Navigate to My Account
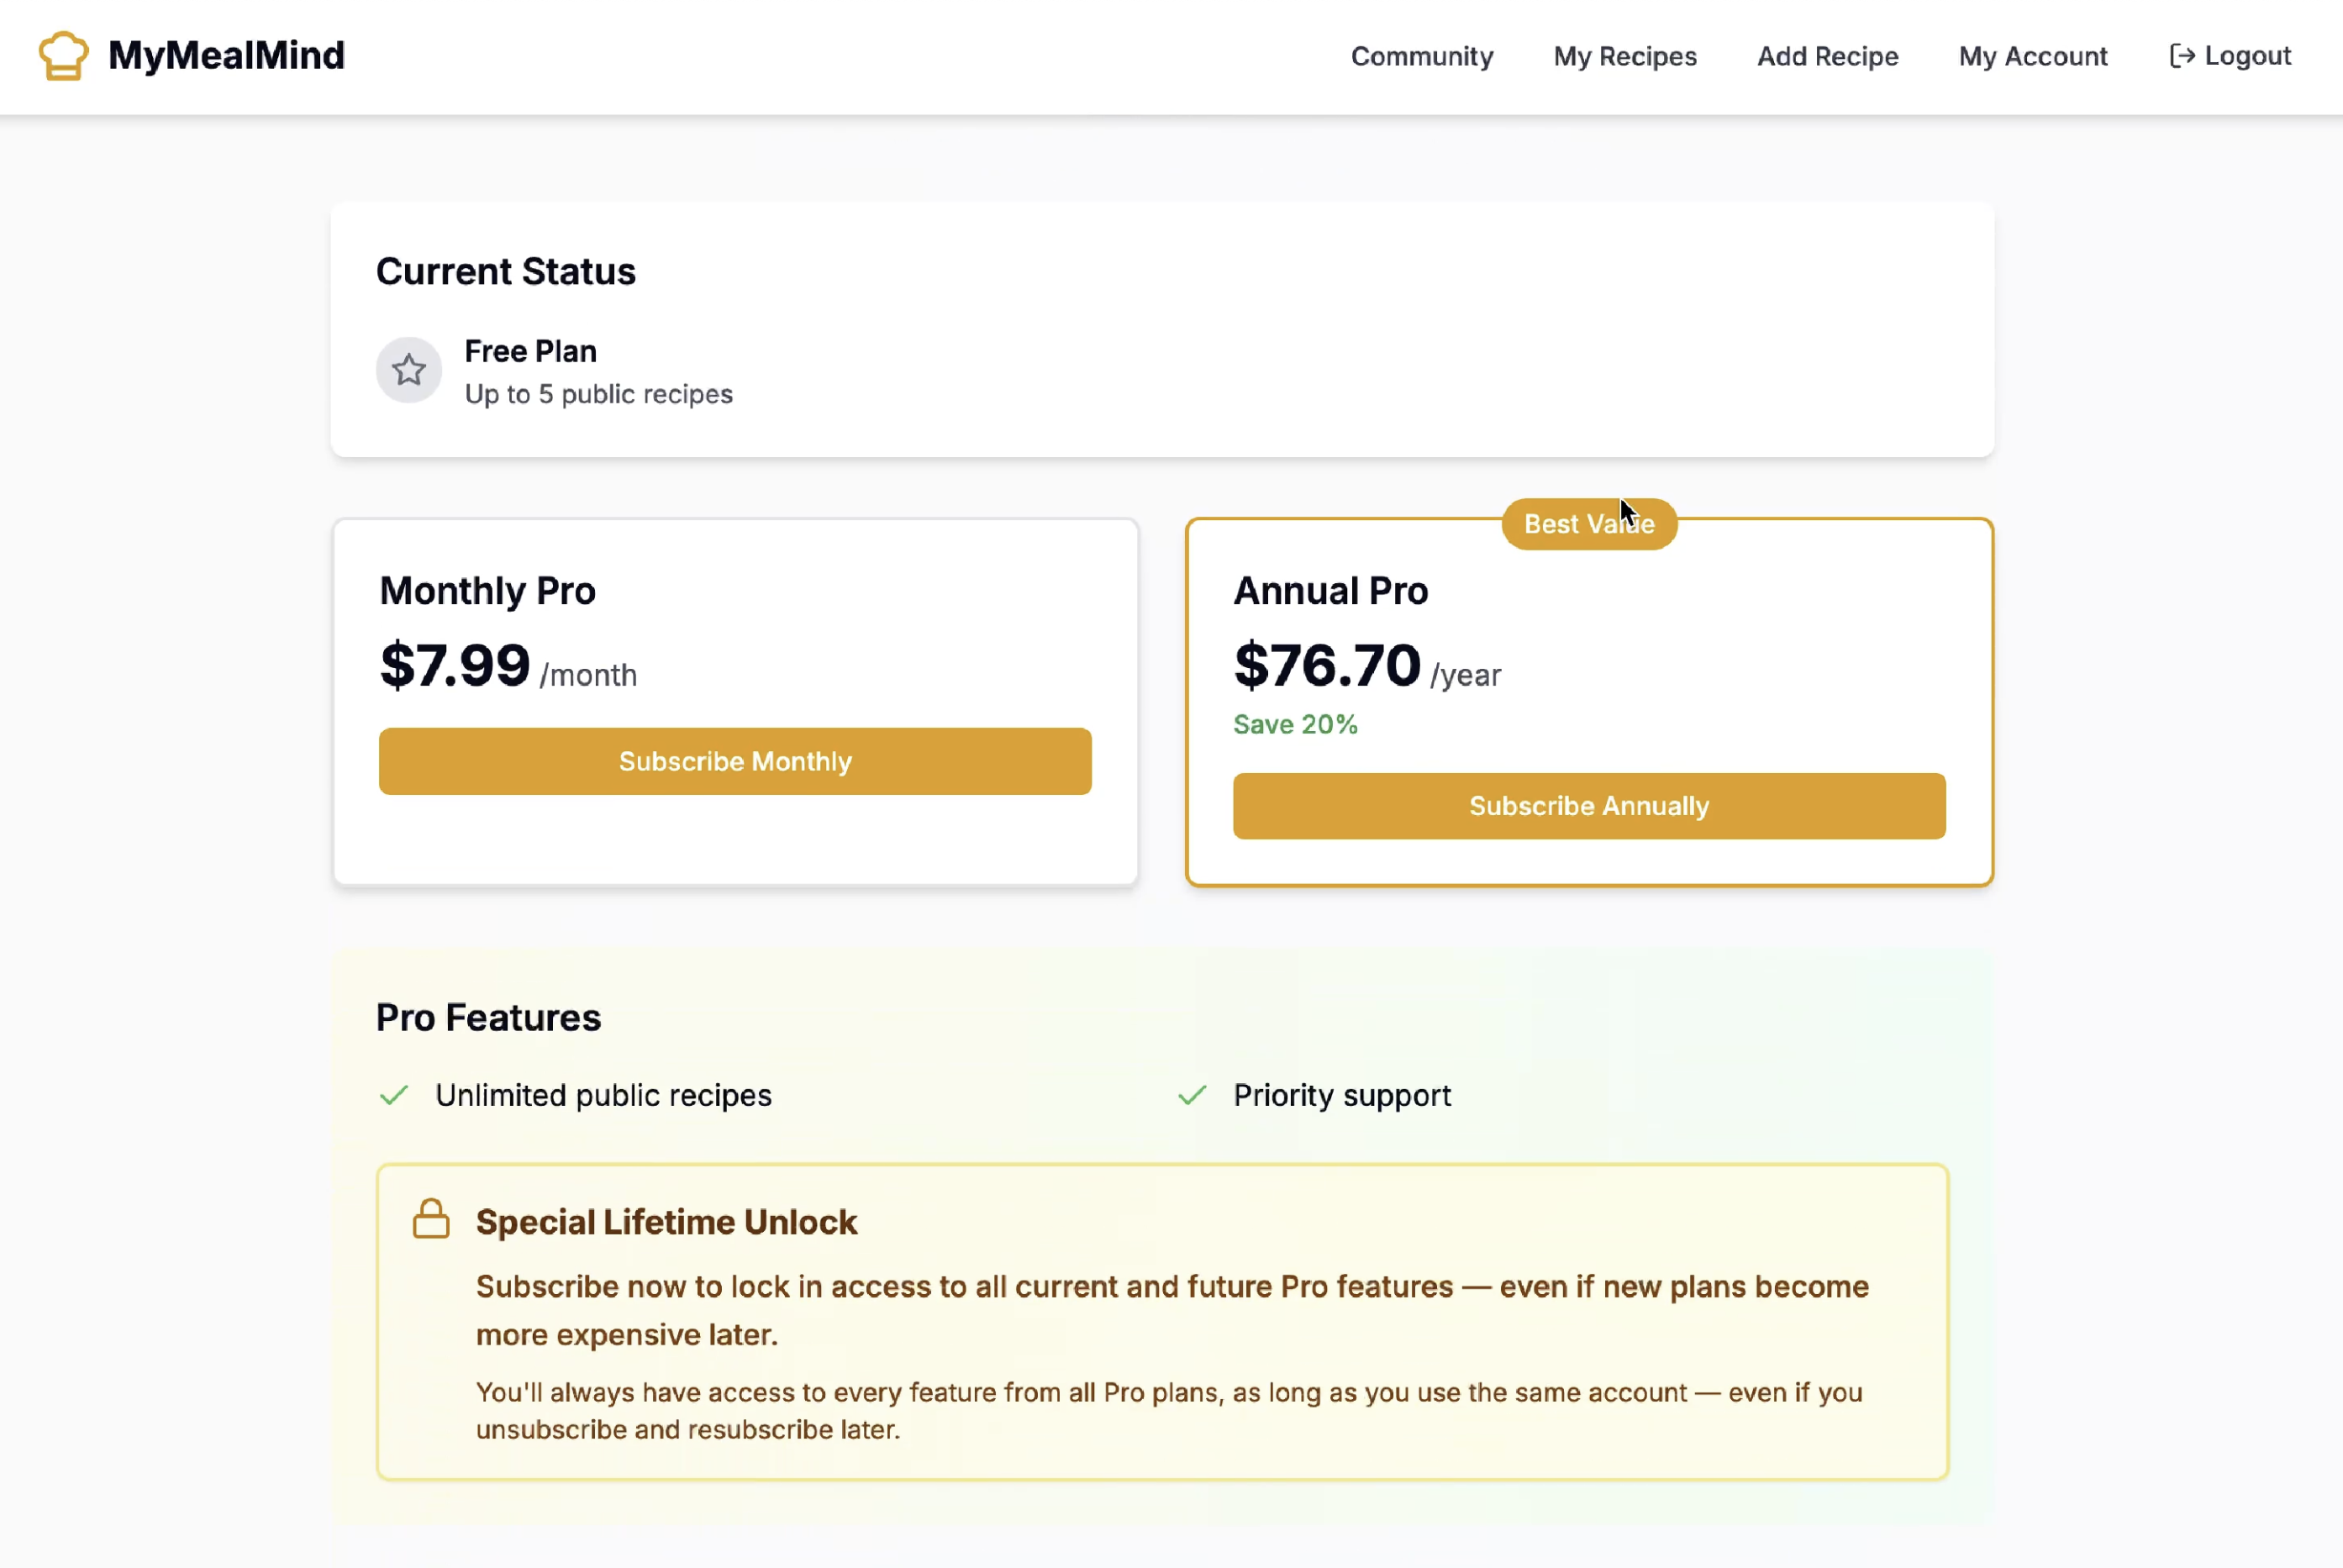Image resolution: width=2343 pixels, height=1568 pixels. (x=2032, y=56)
